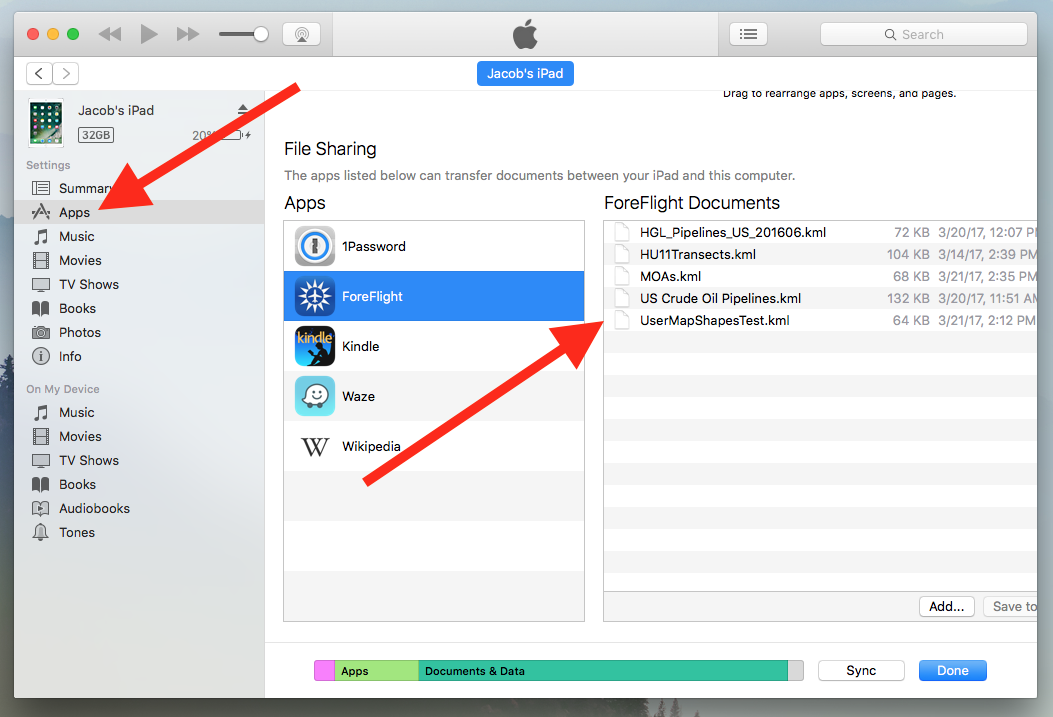1053x717 pixels.
Task: Click inside the Search field
Action: click(923, 34)
